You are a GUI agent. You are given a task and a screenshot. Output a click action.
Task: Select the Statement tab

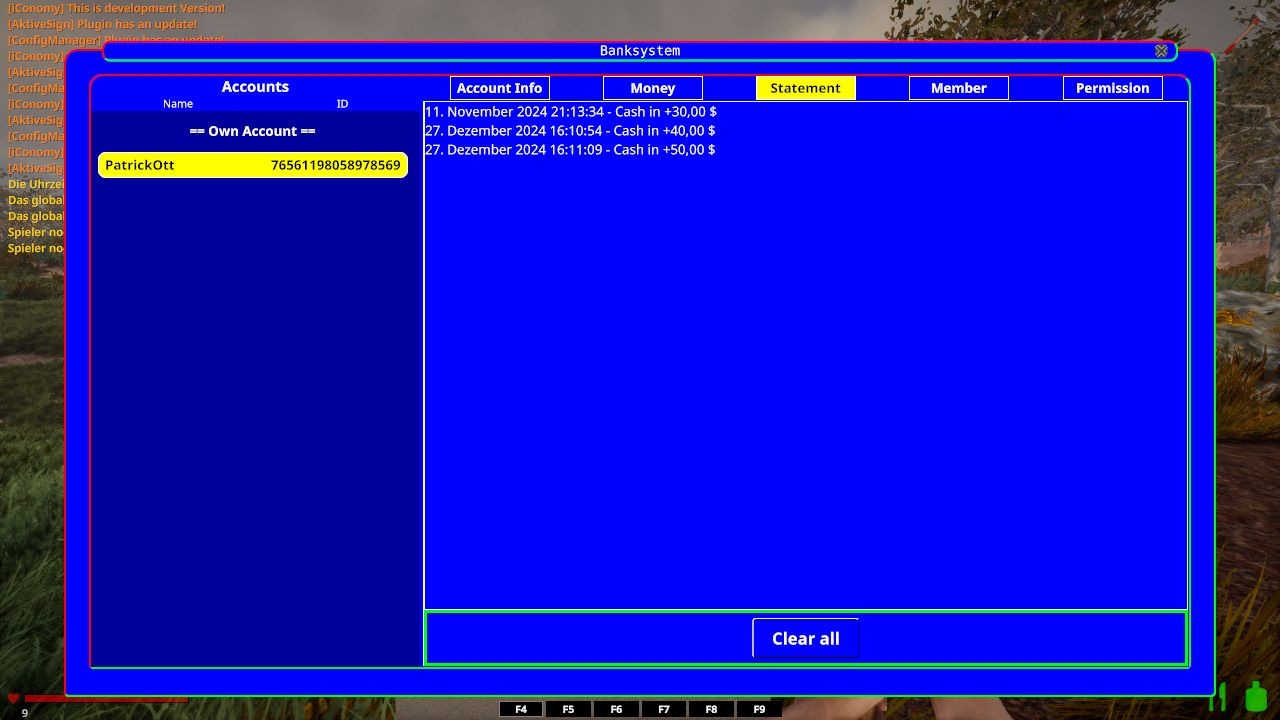point(805,88)
